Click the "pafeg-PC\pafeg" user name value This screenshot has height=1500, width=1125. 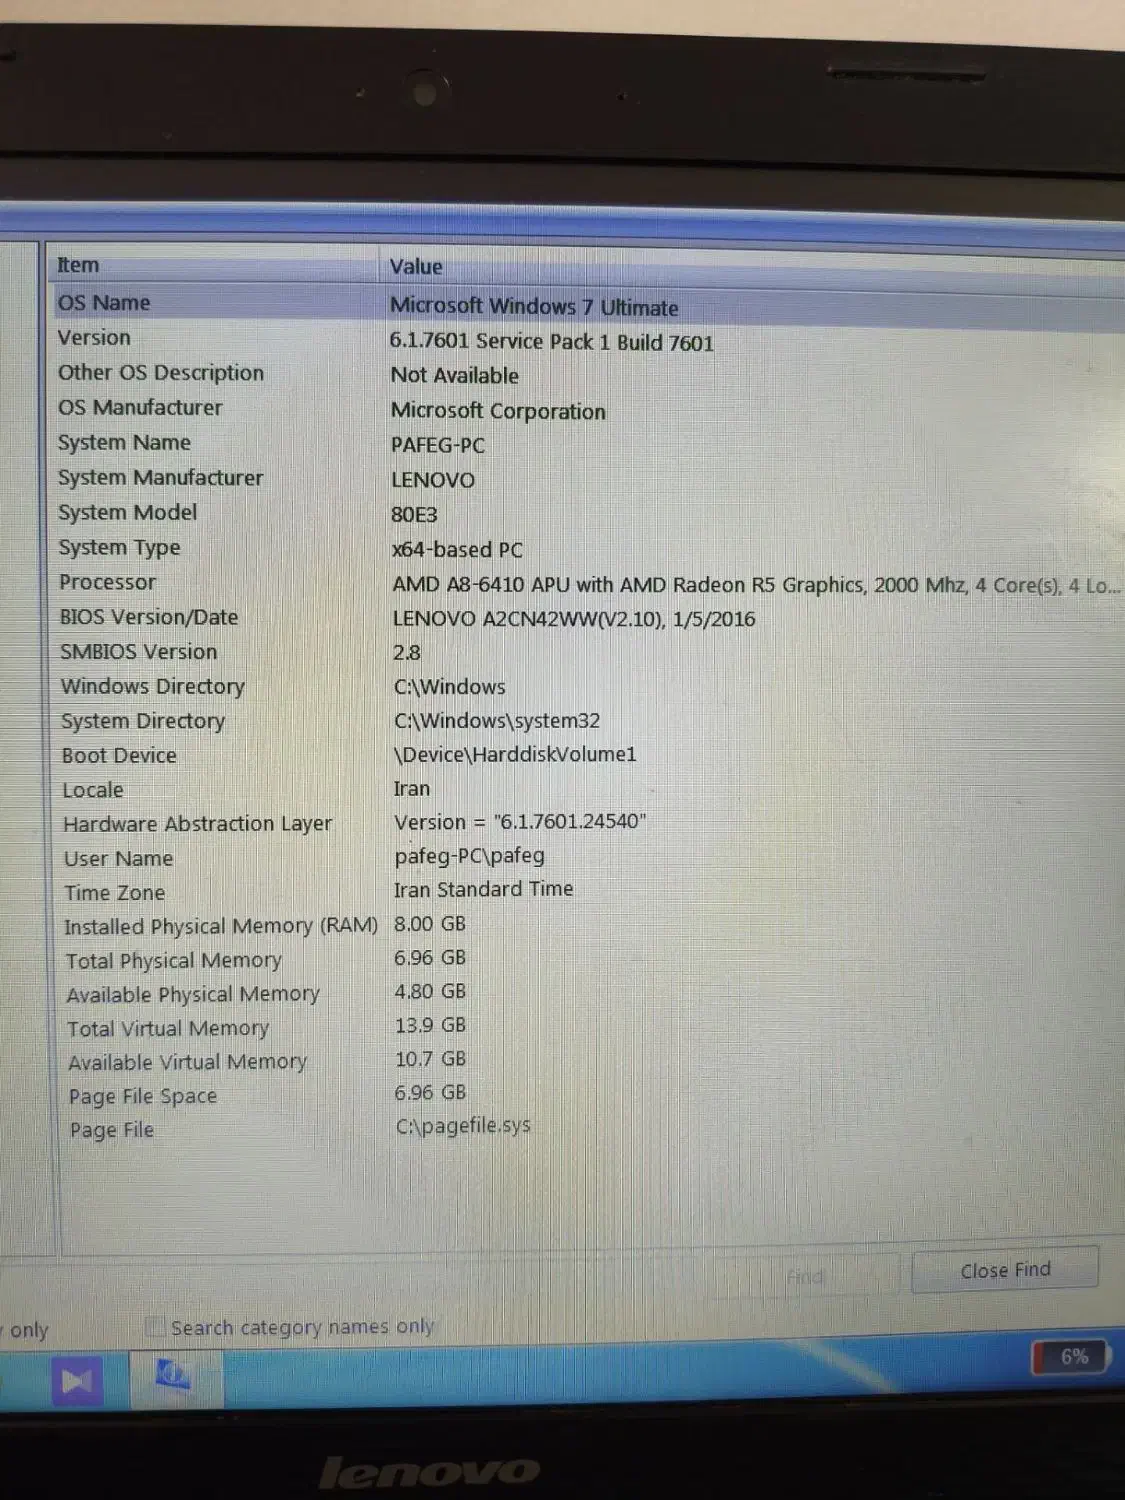(470, 856)
